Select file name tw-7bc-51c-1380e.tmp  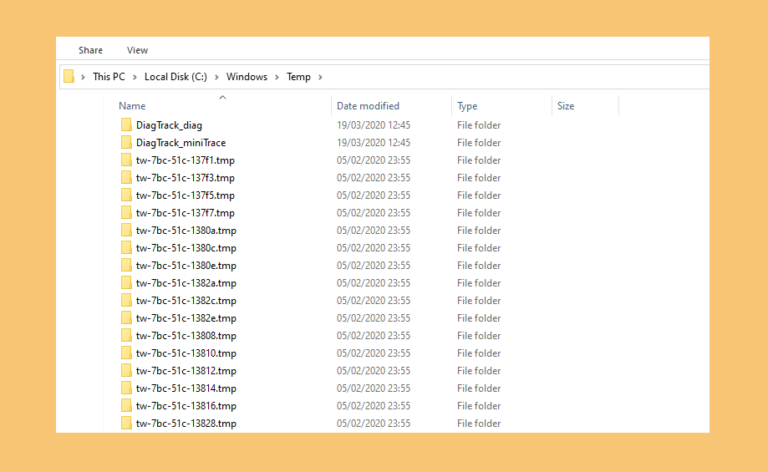click(186, 266)
